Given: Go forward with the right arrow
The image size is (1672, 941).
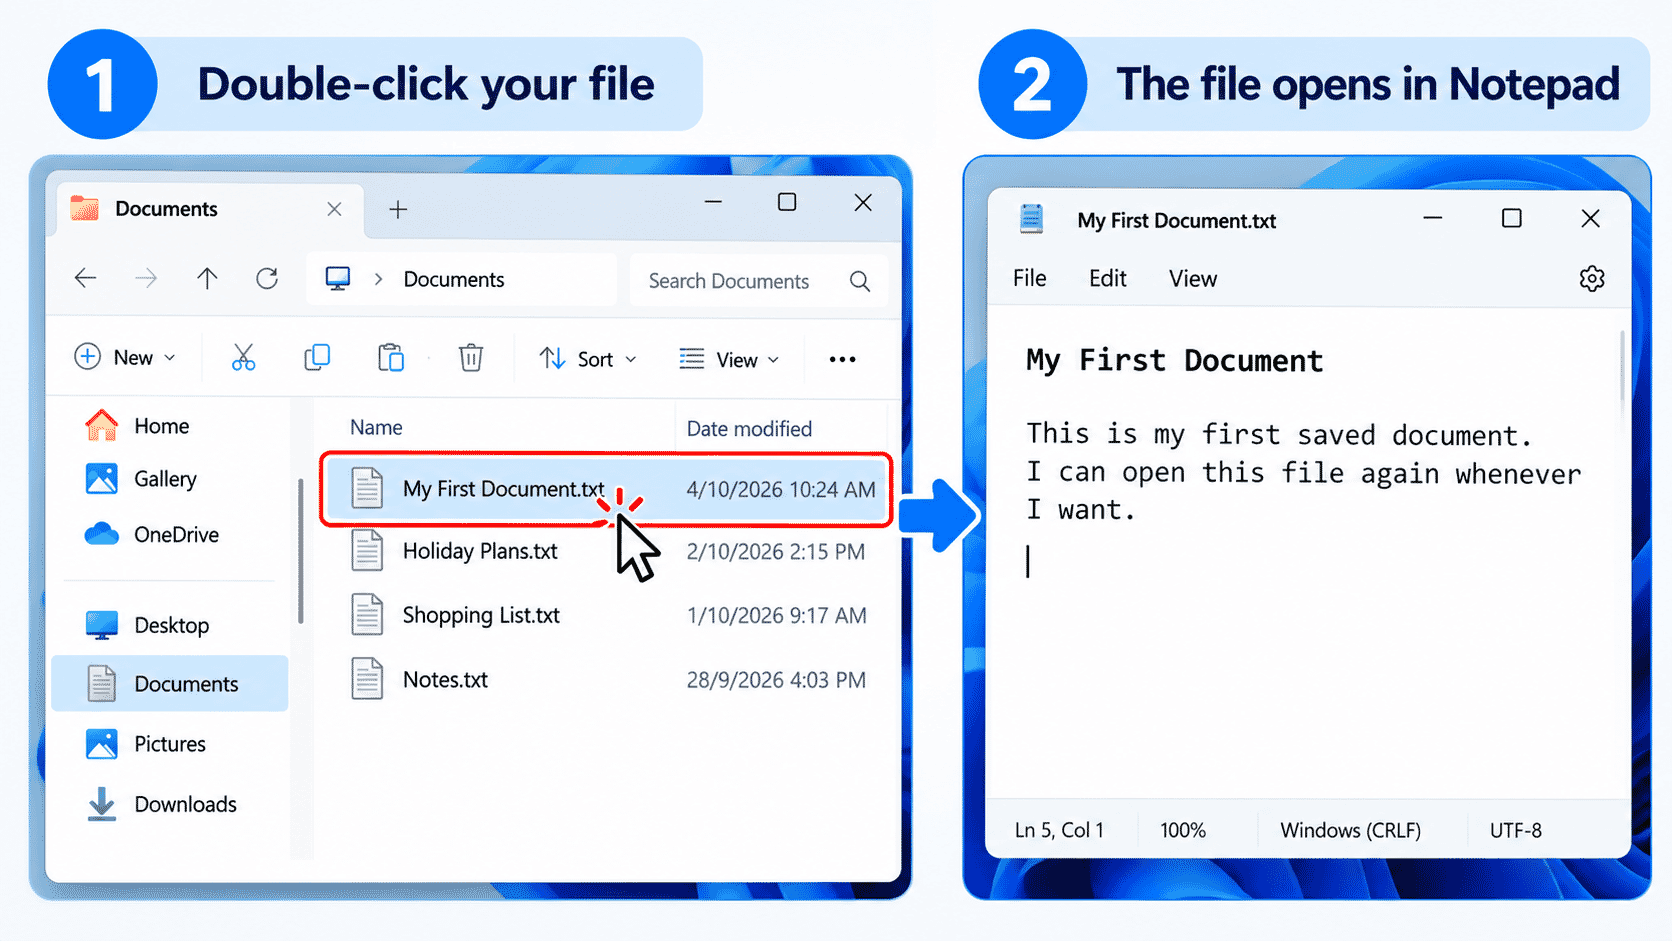Looking at the screenshot, I should pos(146,278).
